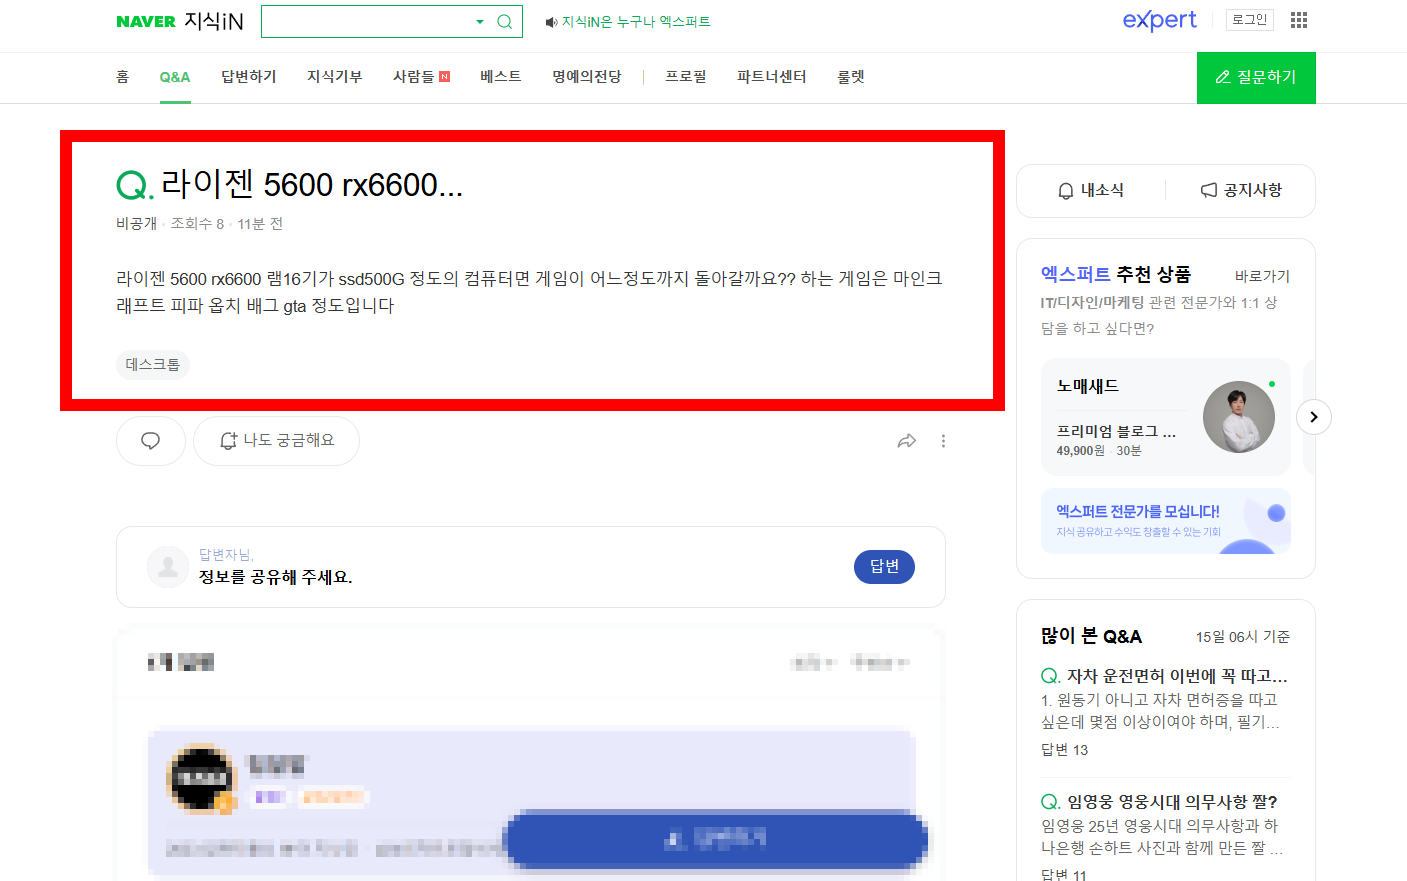Open the eXpert logo link

click(x=1160, y=20)
